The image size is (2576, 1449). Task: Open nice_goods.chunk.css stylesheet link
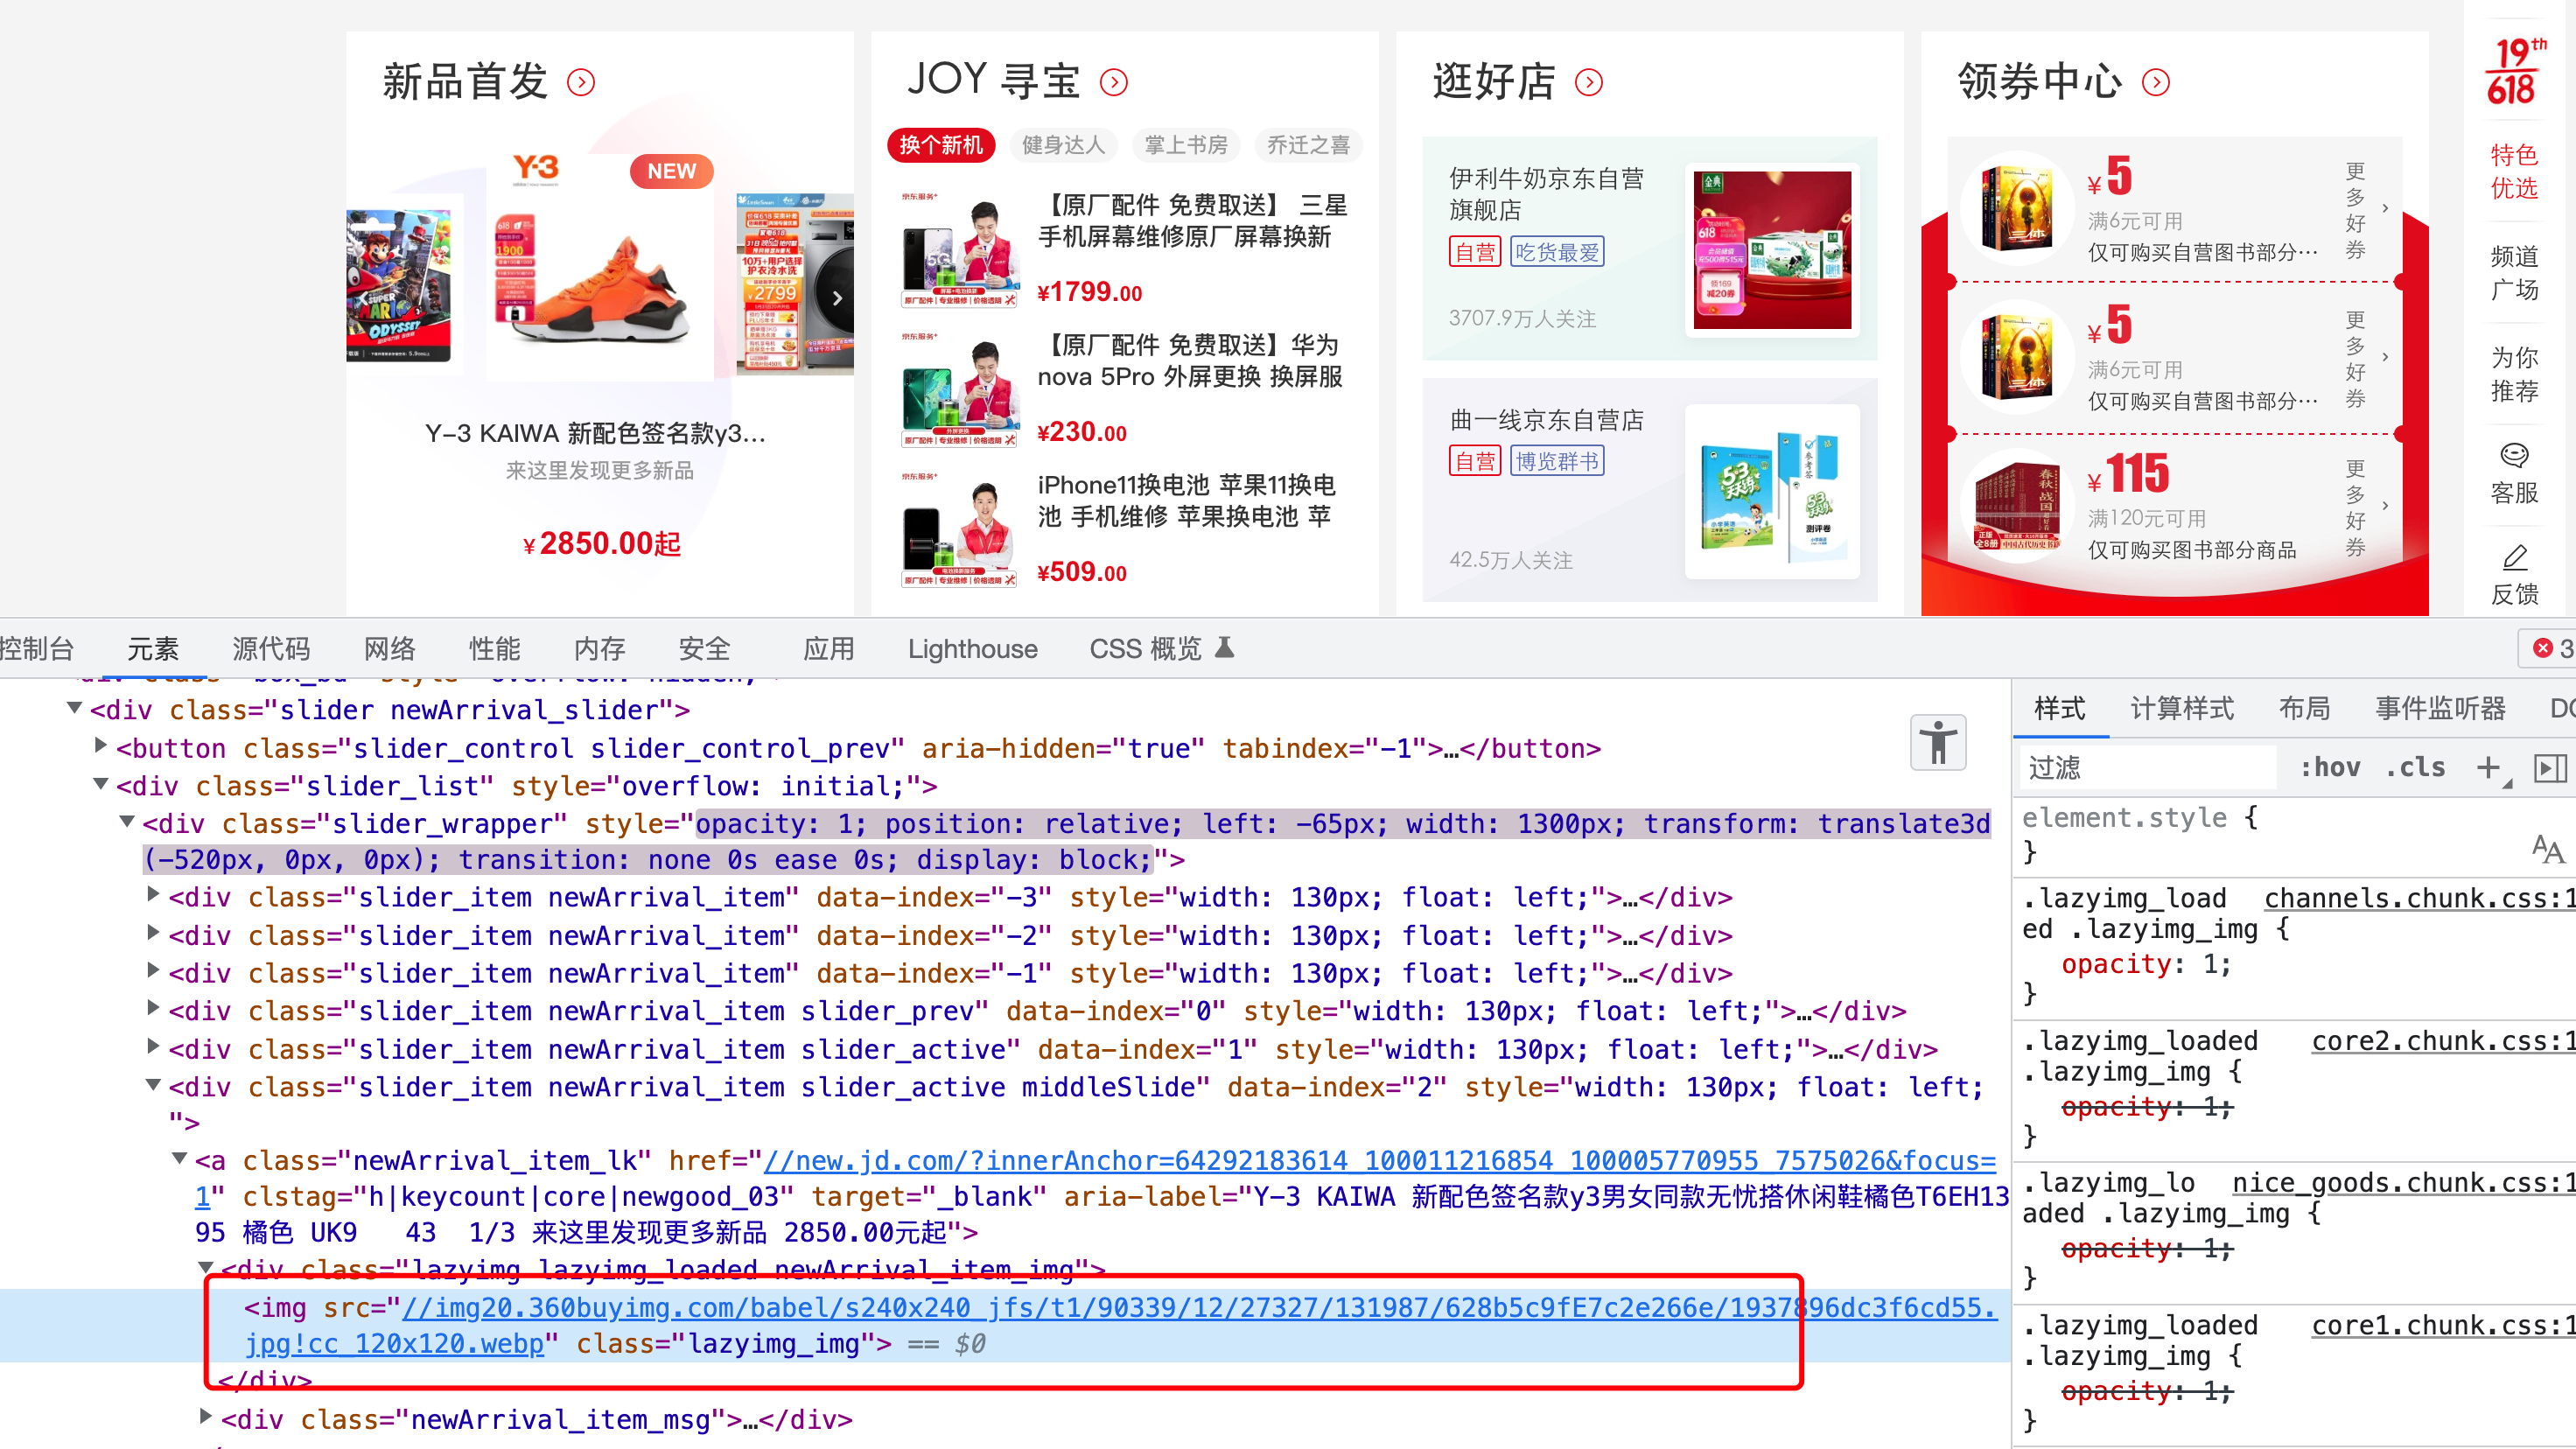(2404, 1183)
